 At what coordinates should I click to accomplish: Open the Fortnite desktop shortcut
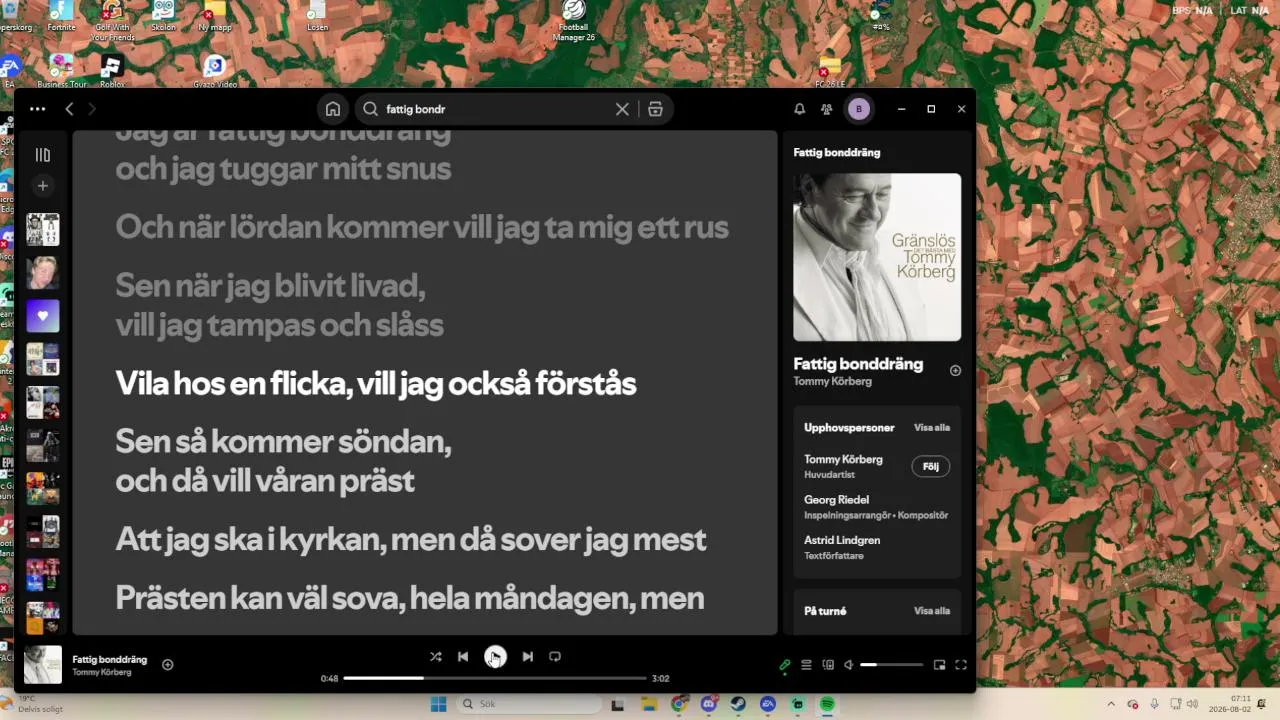click(61, 17)
